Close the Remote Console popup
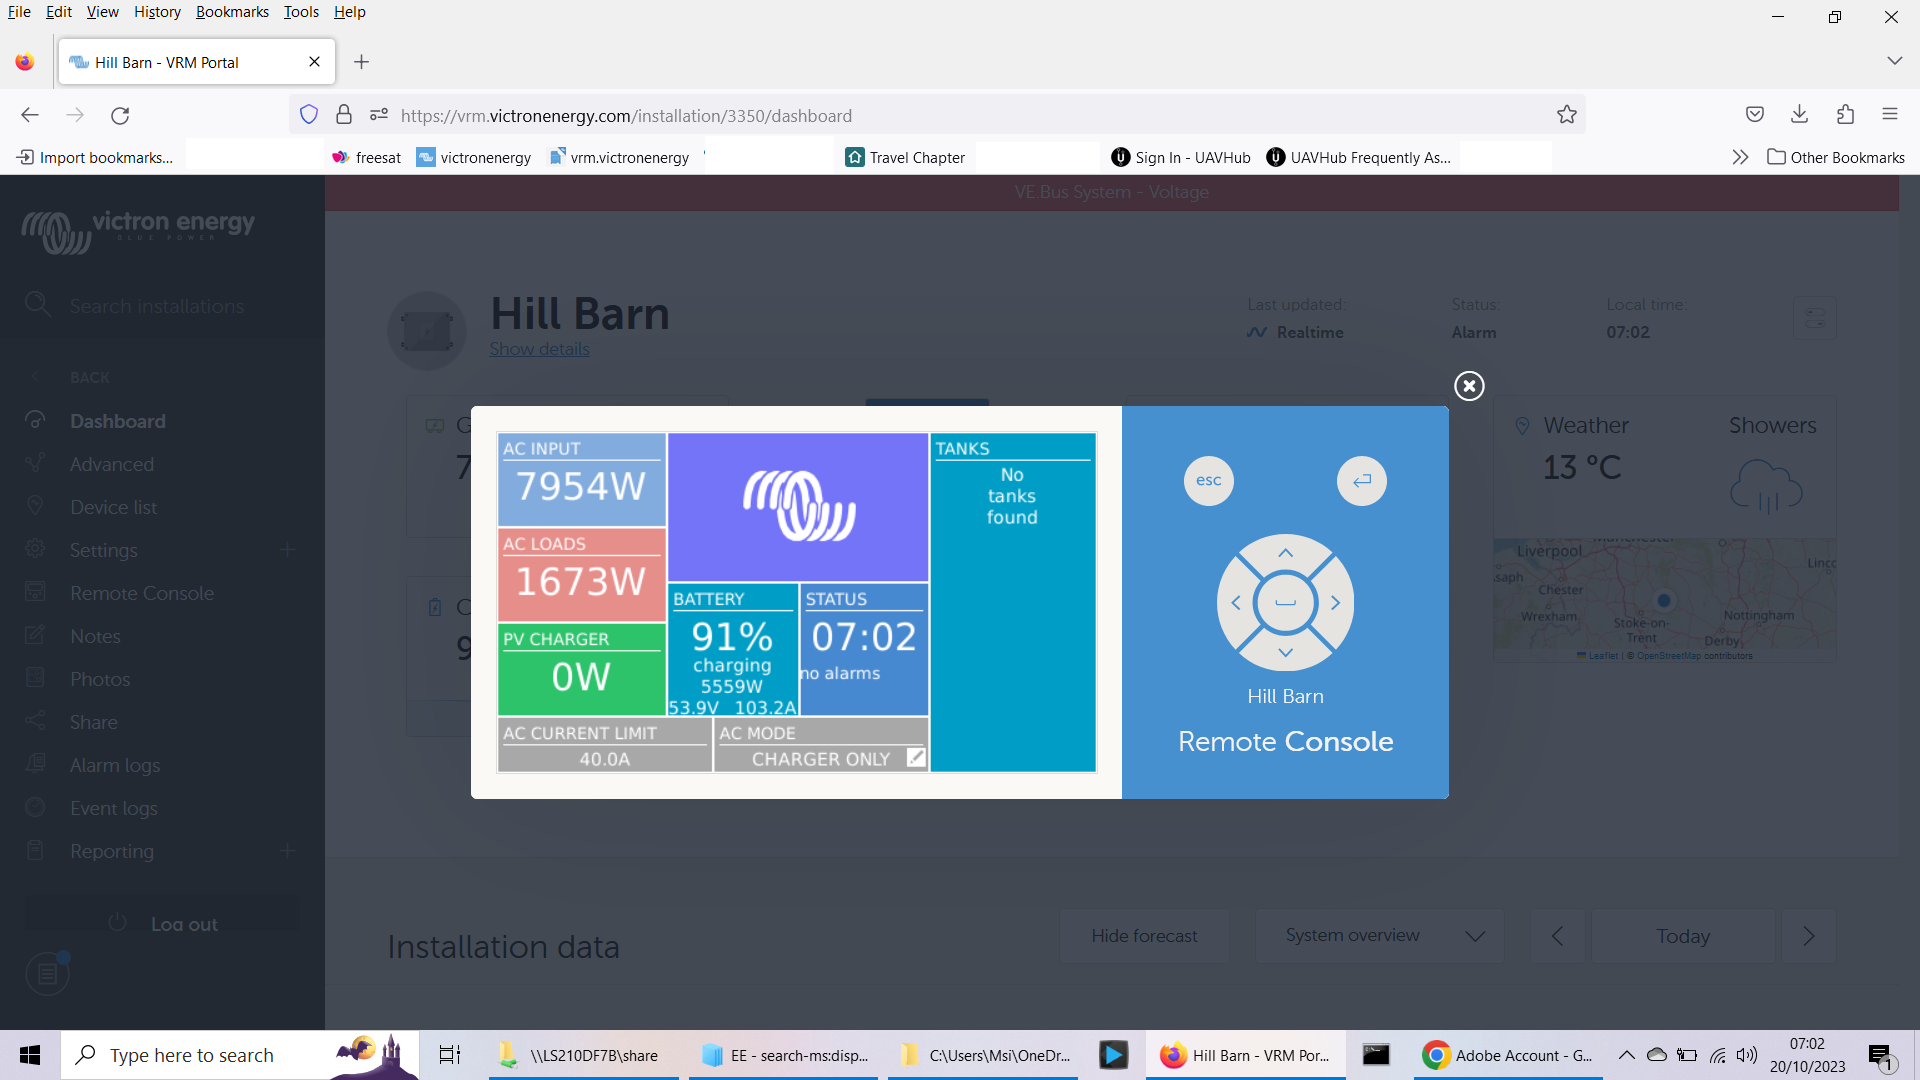 coord(1469,386)
